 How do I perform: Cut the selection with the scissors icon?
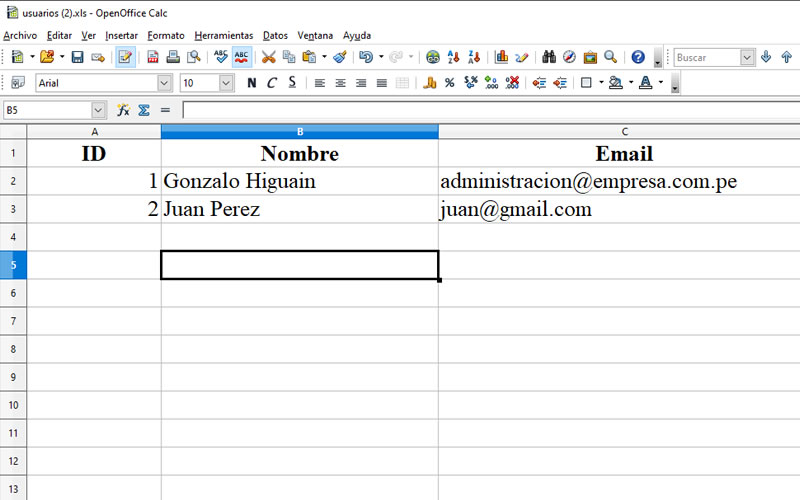coord(268,57)
